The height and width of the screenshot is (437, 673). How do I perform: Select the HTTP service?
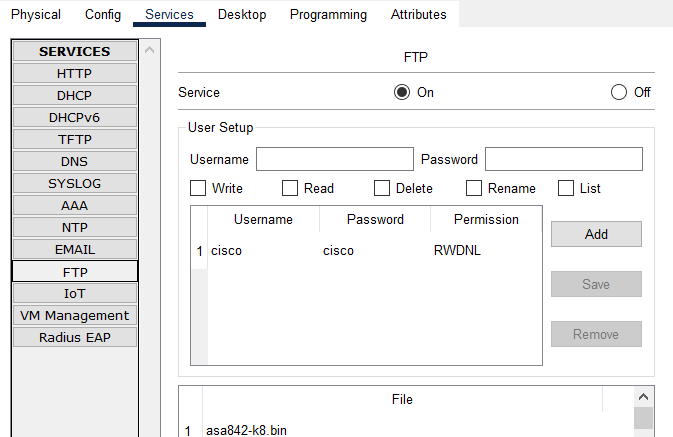tap(75, 74)
